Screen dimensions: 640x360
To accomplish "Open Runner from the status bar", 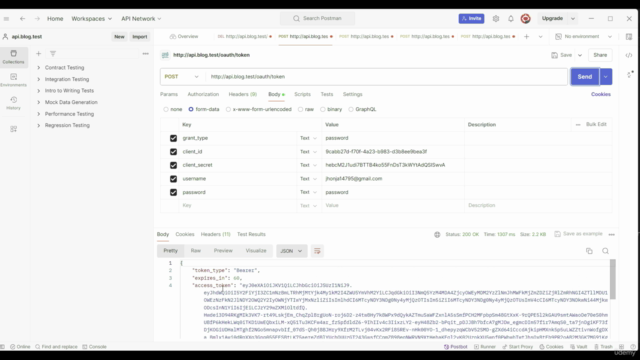I will pos(484,347).
